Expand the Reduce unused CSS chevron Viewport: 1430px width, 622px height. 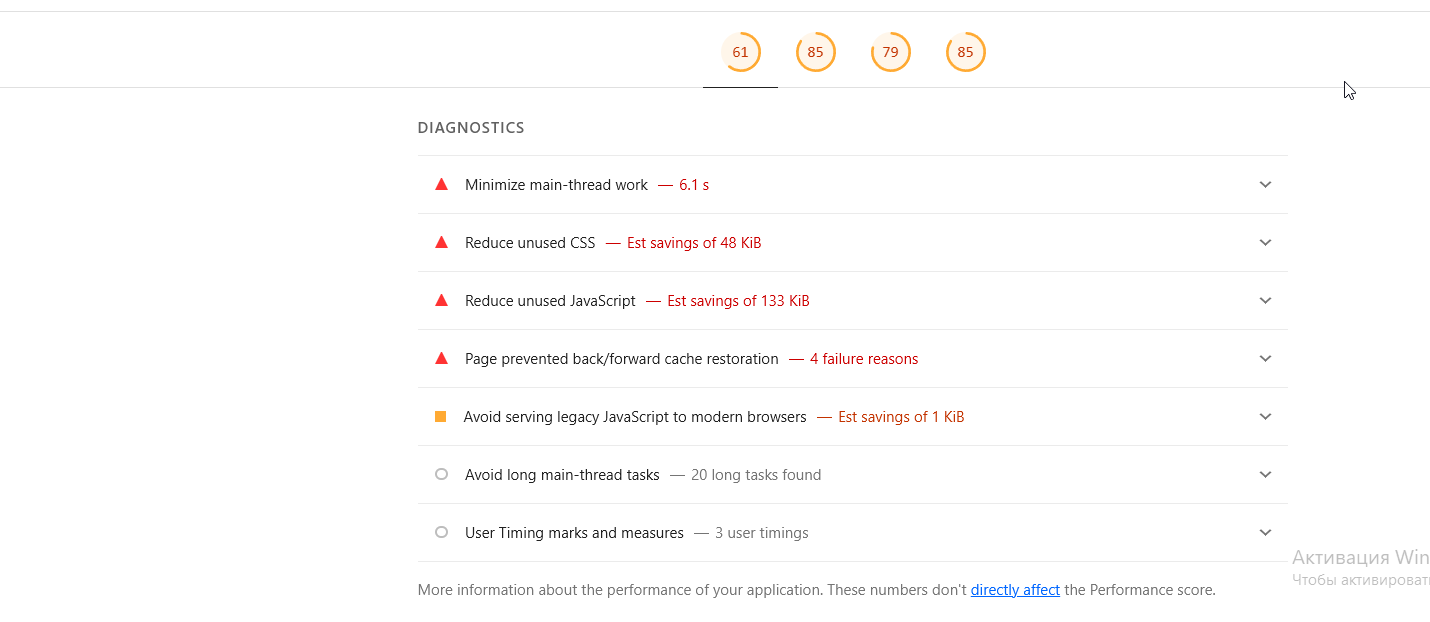pyautogui.click(x=1265, y=243)
